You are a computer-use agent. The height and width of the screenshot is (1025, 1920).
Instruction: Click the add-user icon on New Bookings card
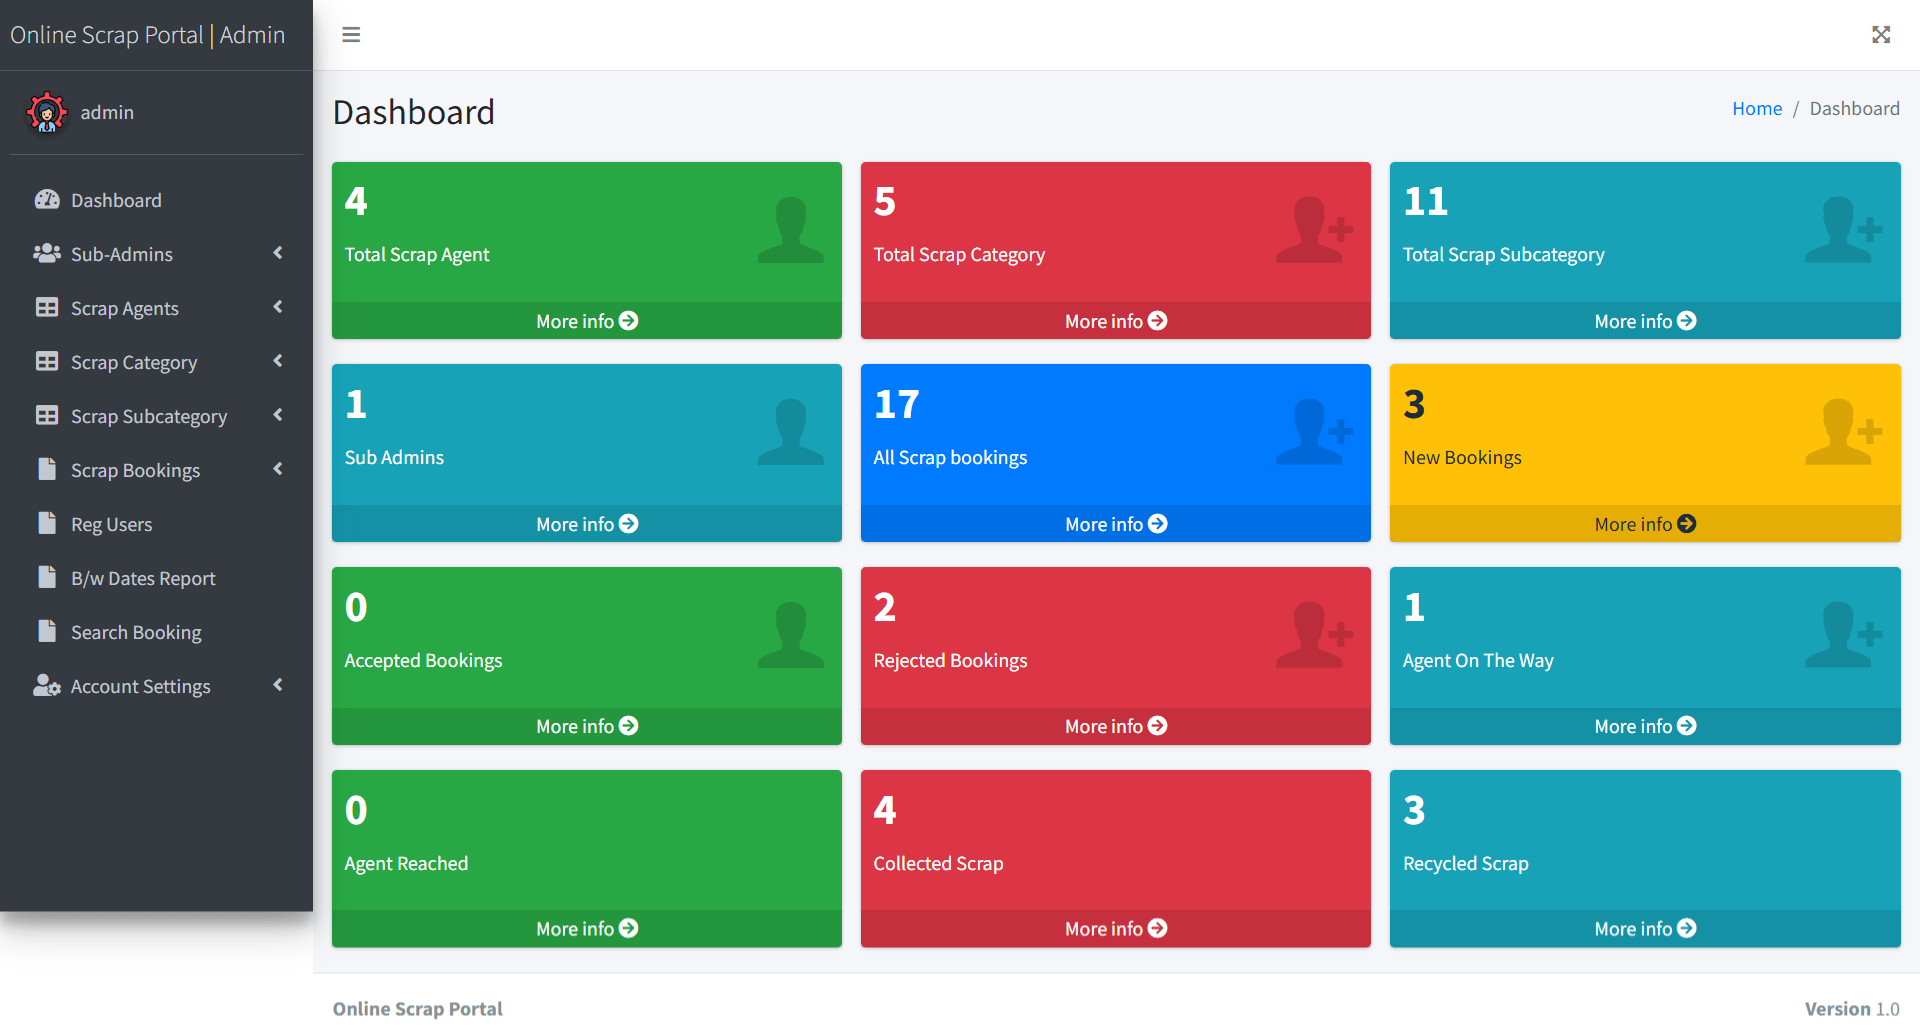[1843, 433]
